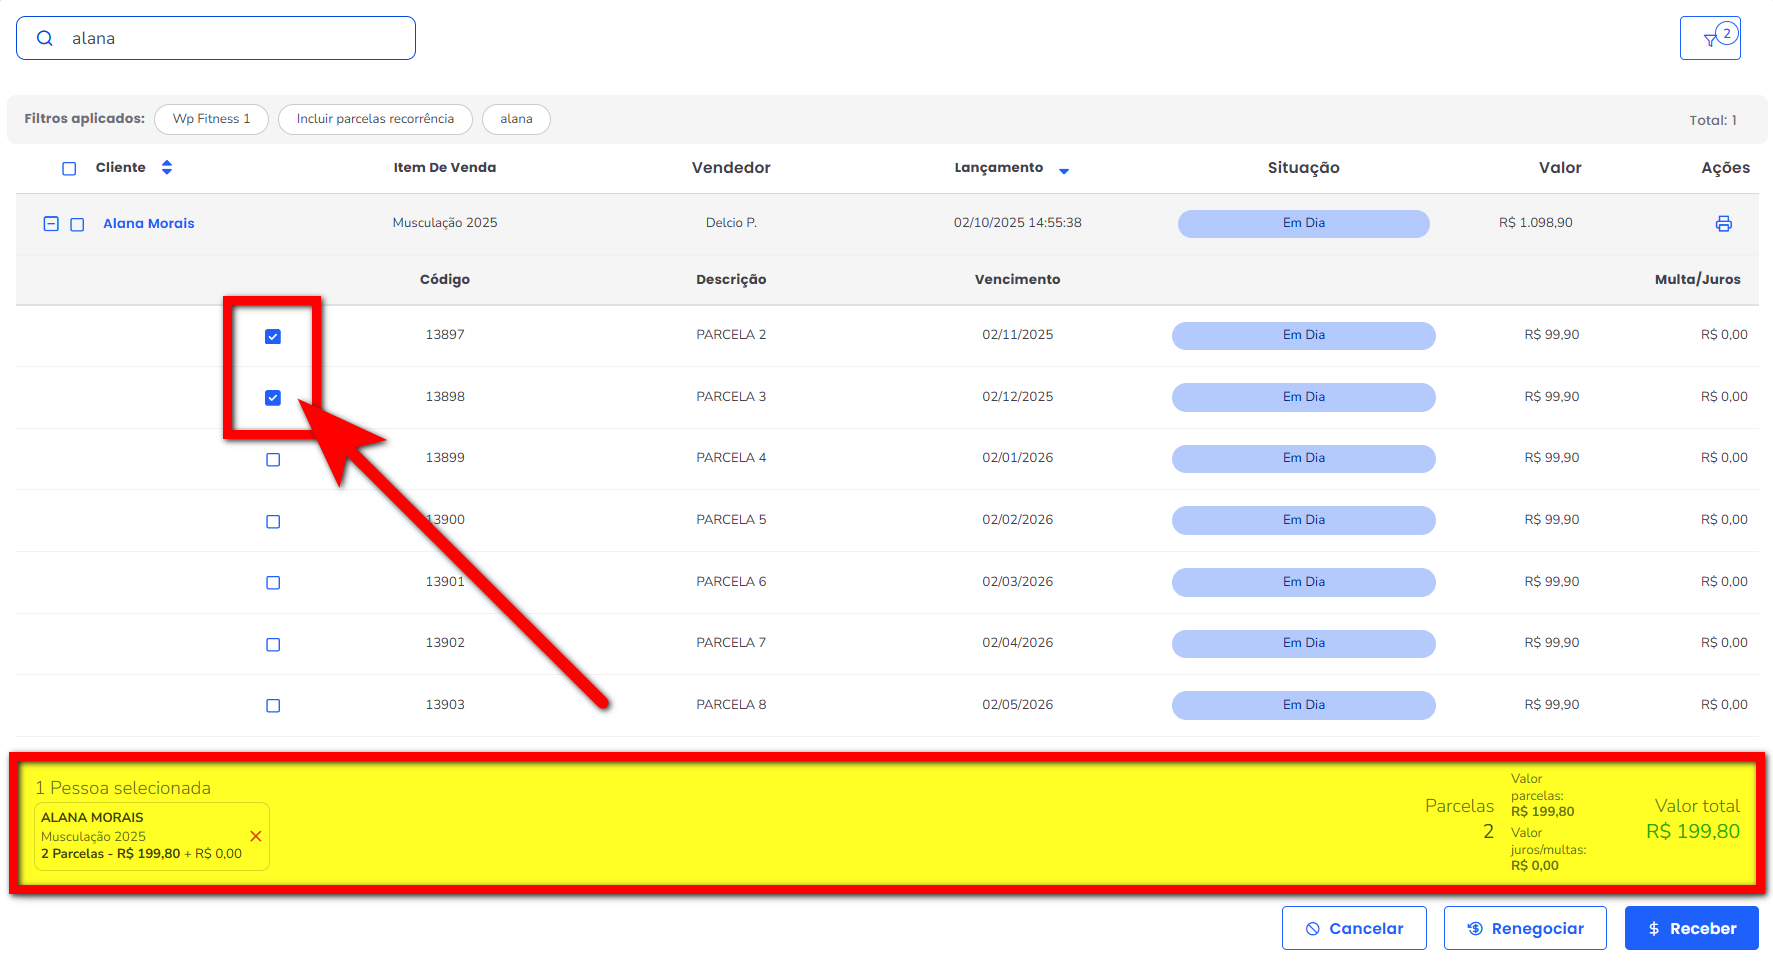Select the Parcela 8 checkbox
1773x968 pixels.
click(x=273, y=706)
